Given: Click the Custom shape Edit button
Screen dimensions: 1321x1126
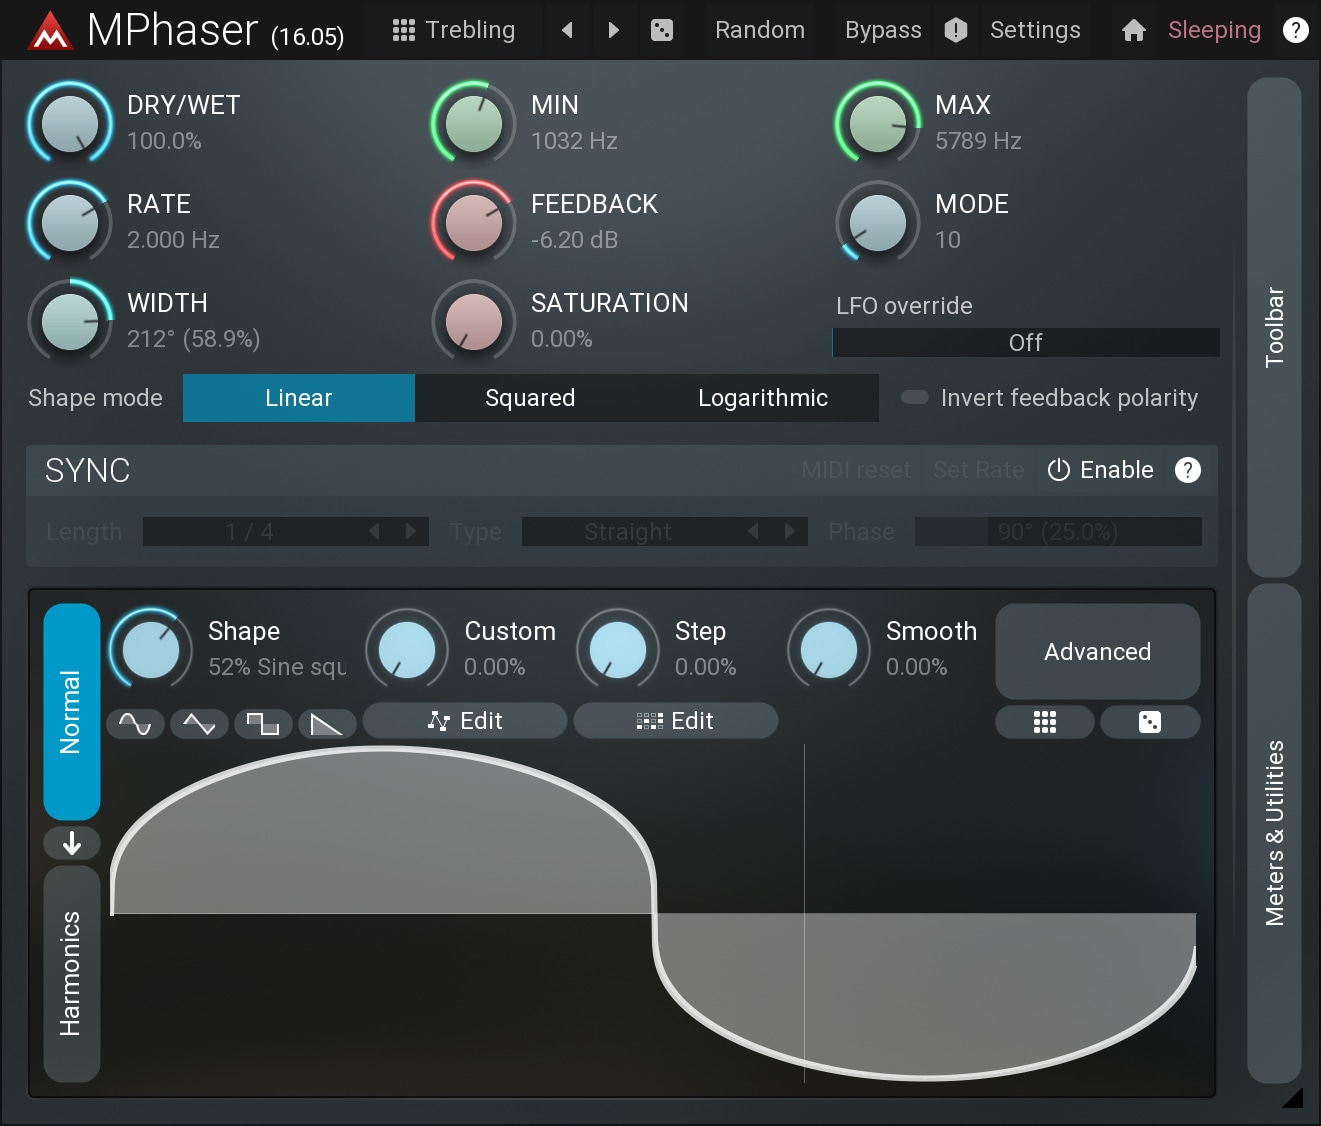Looking at the screenshot, I should 465,721.
